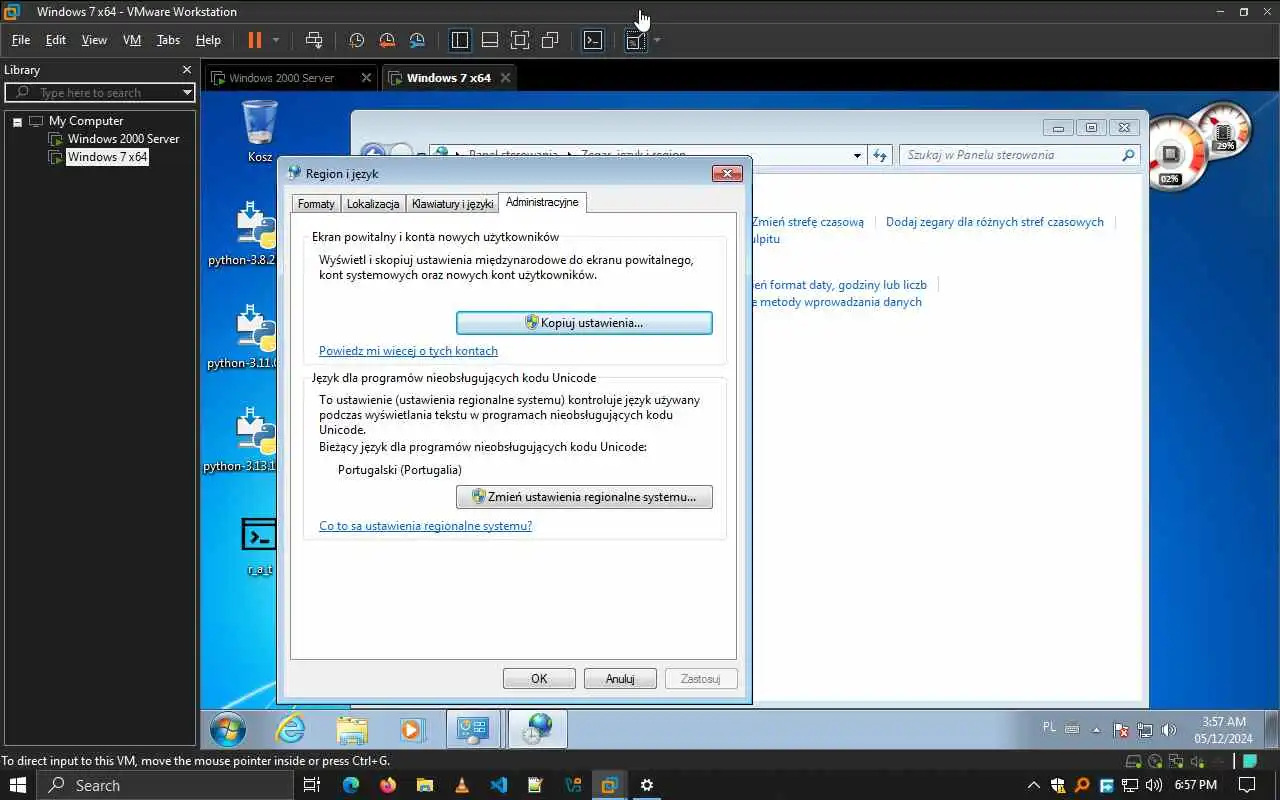Click the Pause/Suspend VM toolbar icon
The width and height of the screenshot is (1280, 800).
click(x=254, y=40)
